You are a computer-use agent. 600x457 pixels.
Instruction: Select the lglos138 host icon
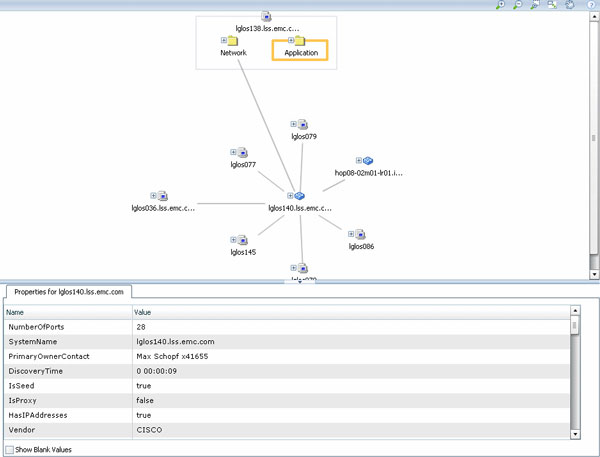[266, 16]
